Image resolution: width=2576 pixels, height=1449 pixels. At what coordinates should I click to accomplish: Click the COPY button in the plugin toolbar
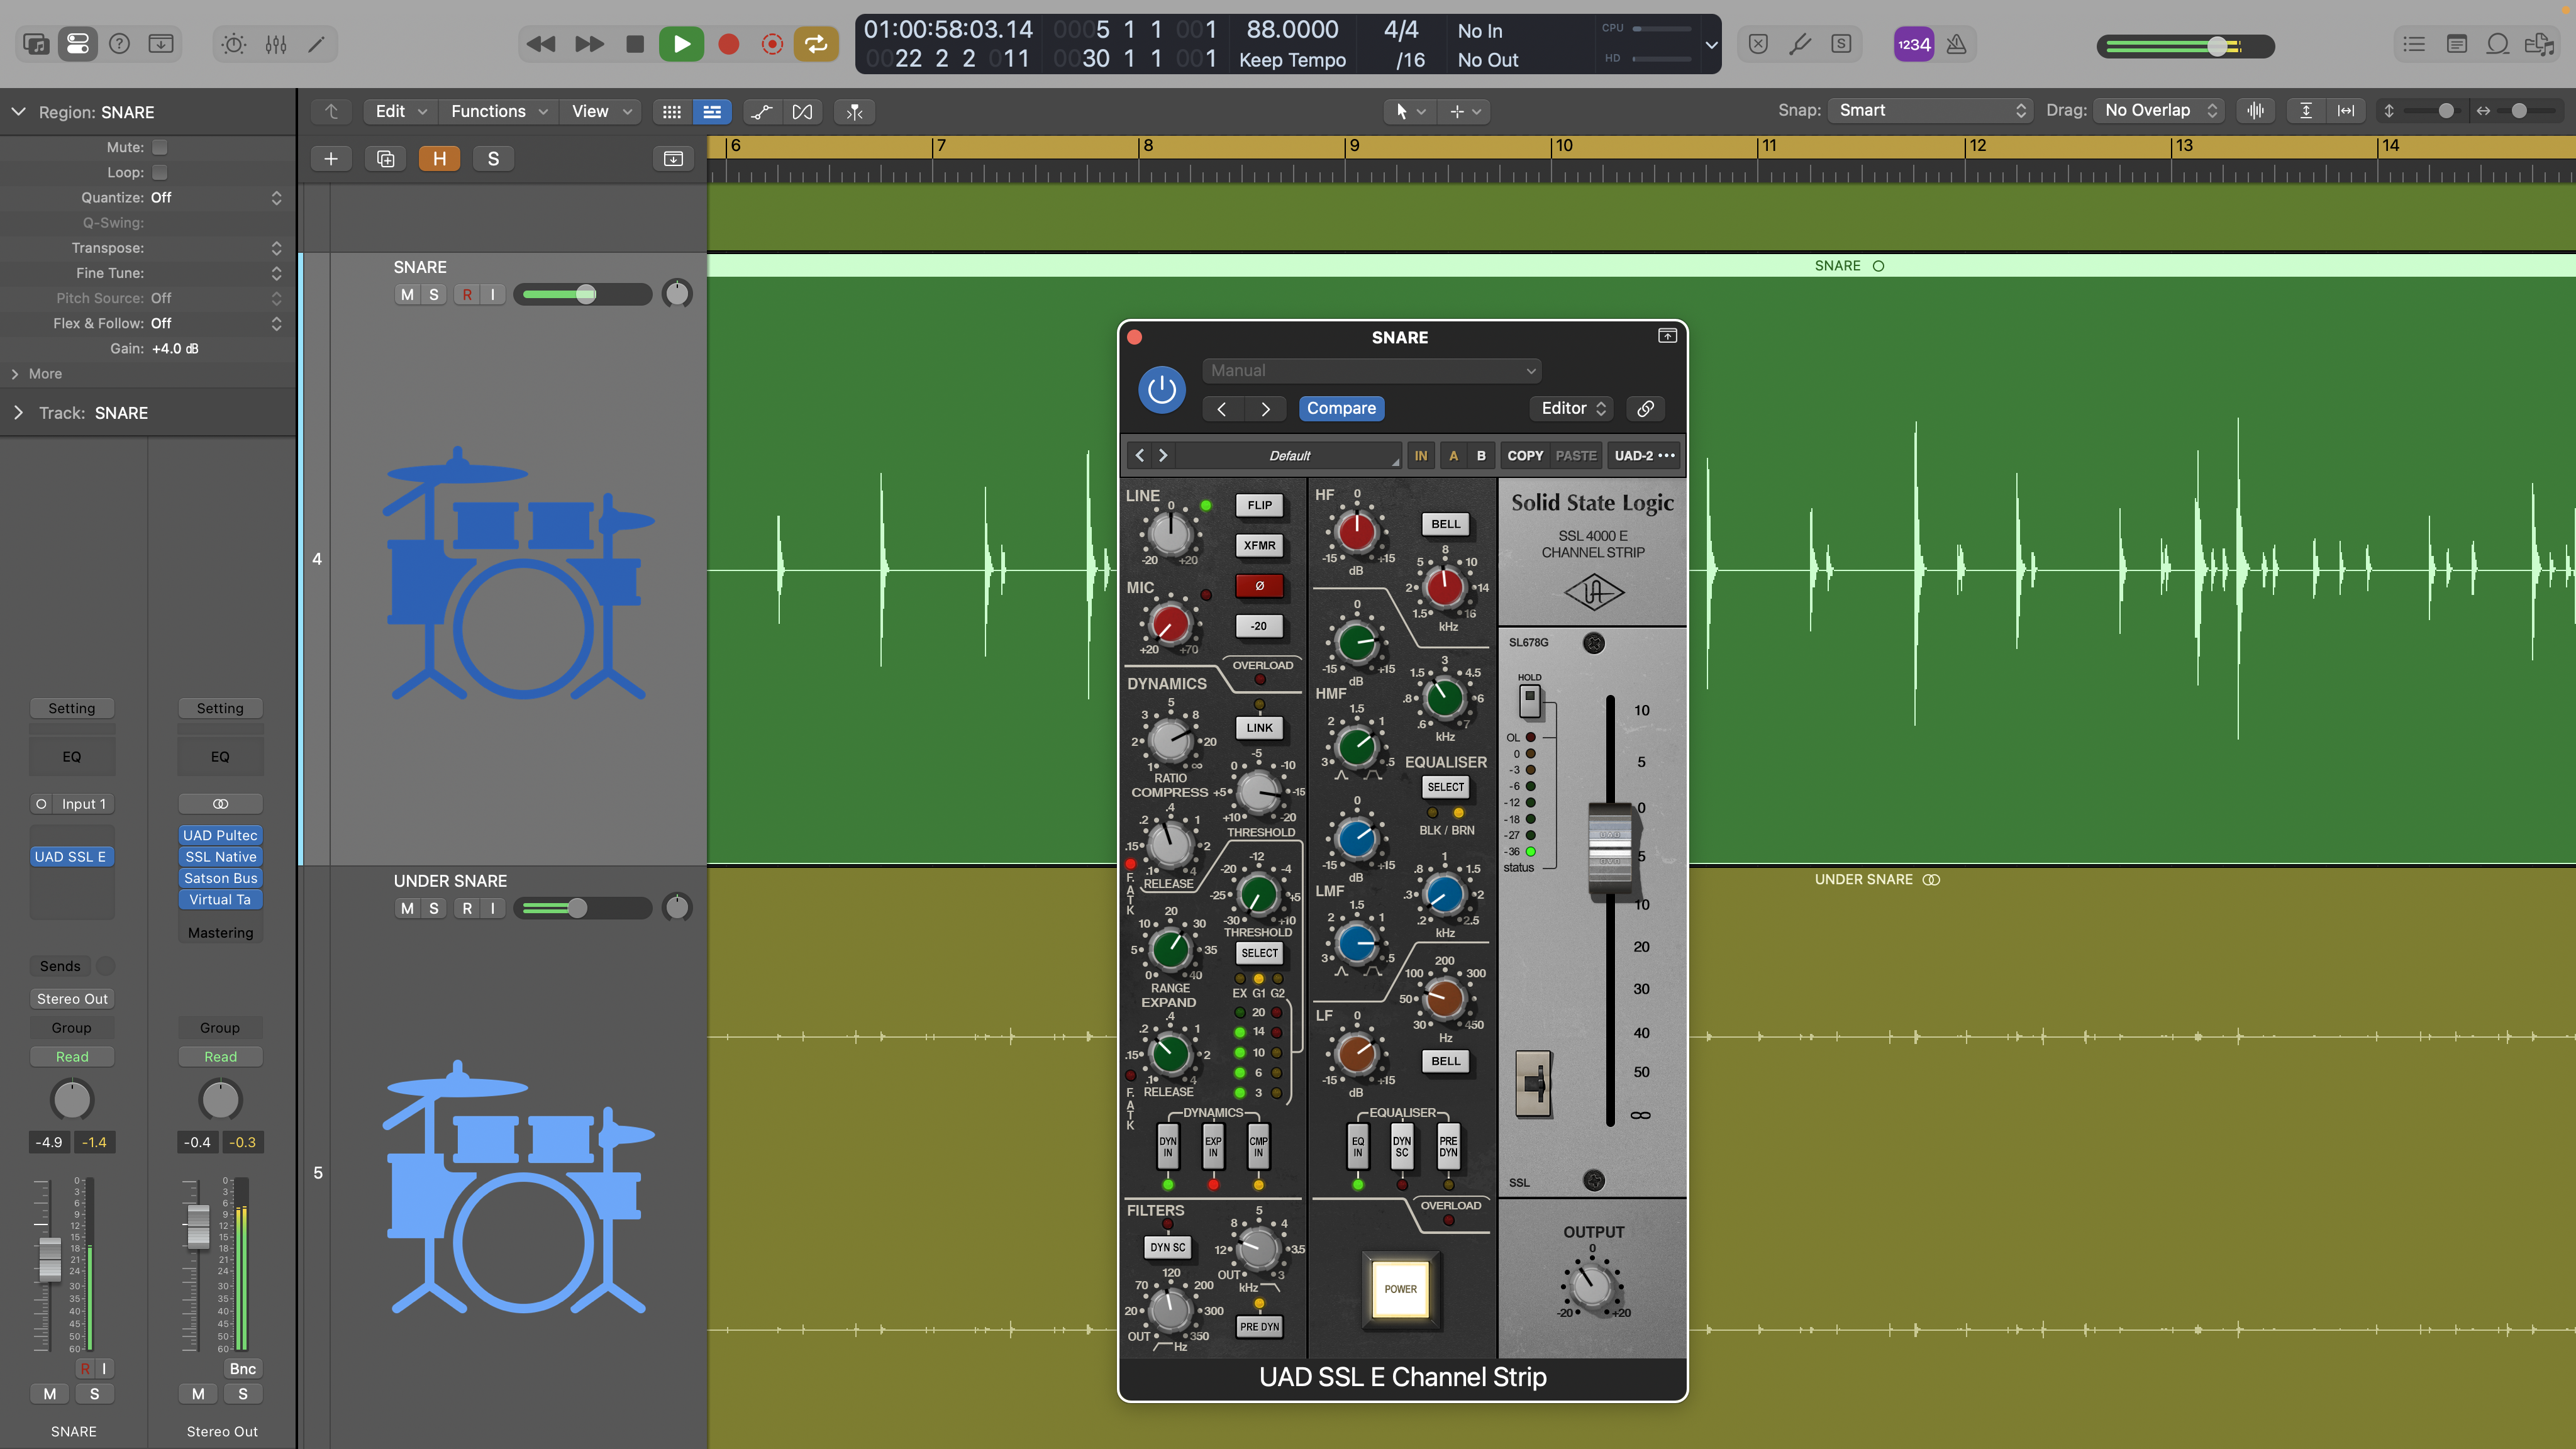click(1525, 456)
